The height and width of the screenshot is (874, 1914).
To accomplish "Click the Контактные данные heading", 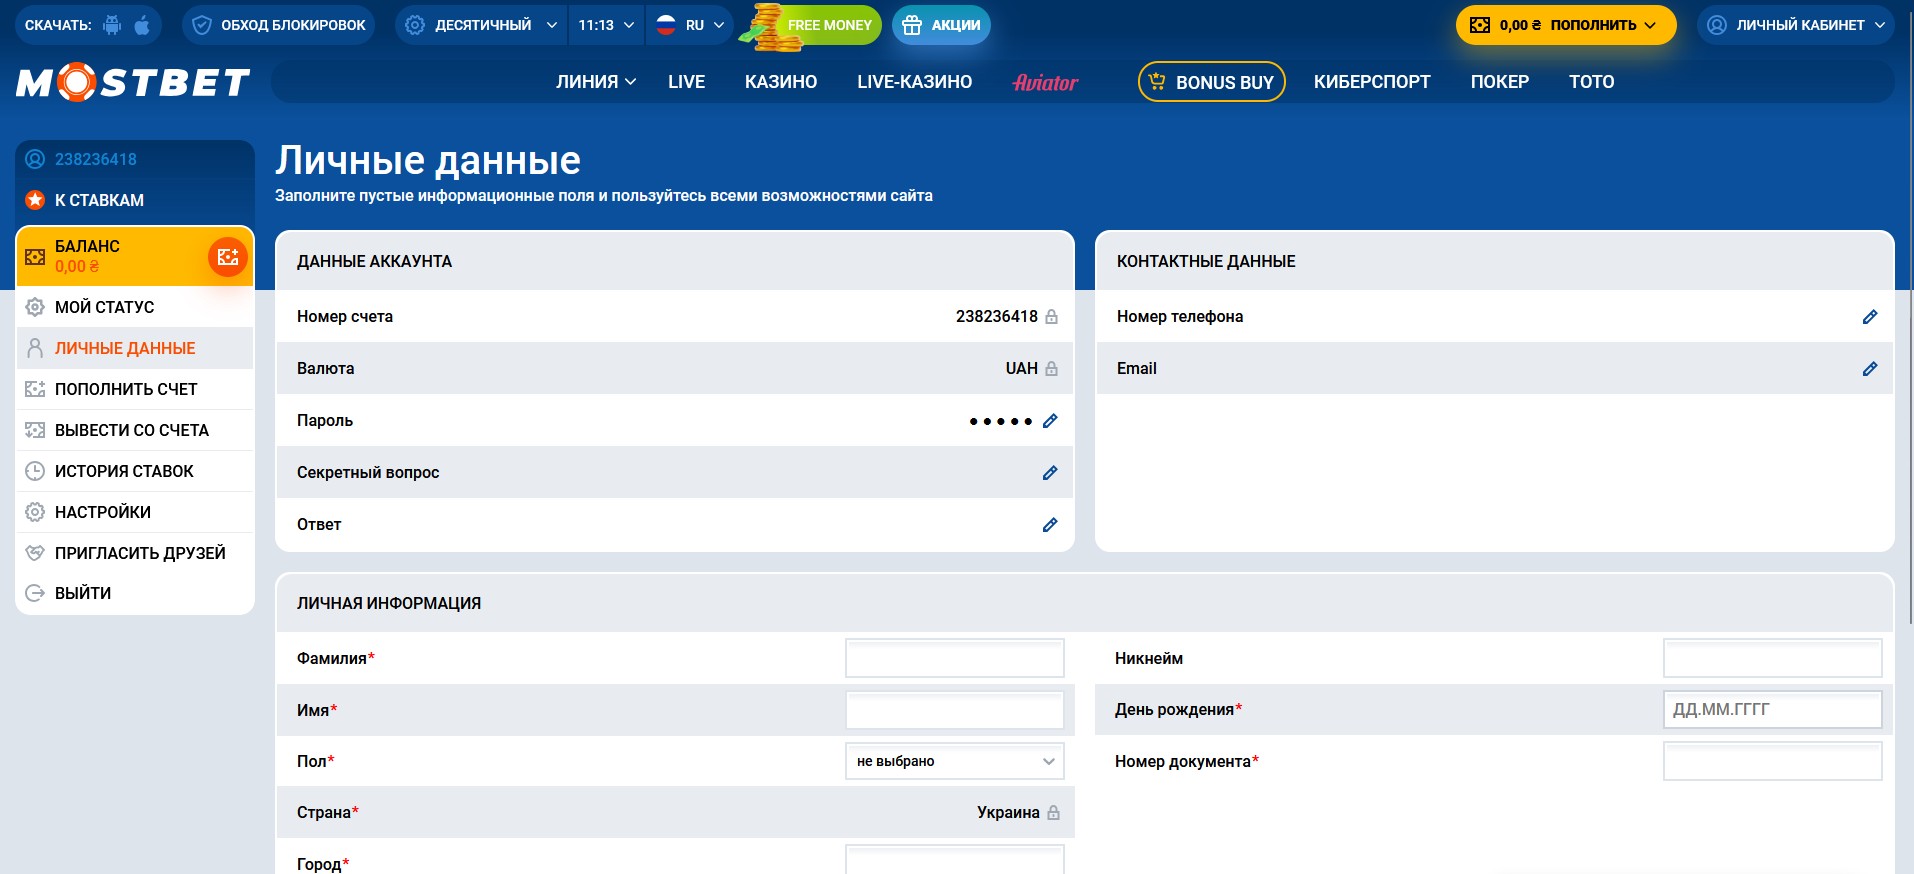I will coord(1206,261).
